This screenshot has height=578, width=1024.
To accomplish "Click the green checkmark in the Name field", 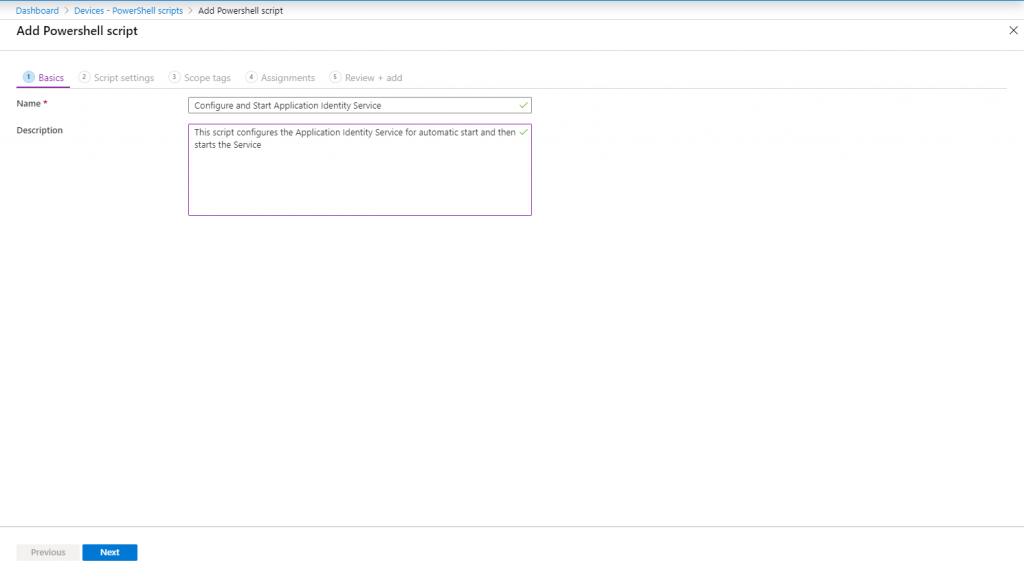I will [523, 105].
